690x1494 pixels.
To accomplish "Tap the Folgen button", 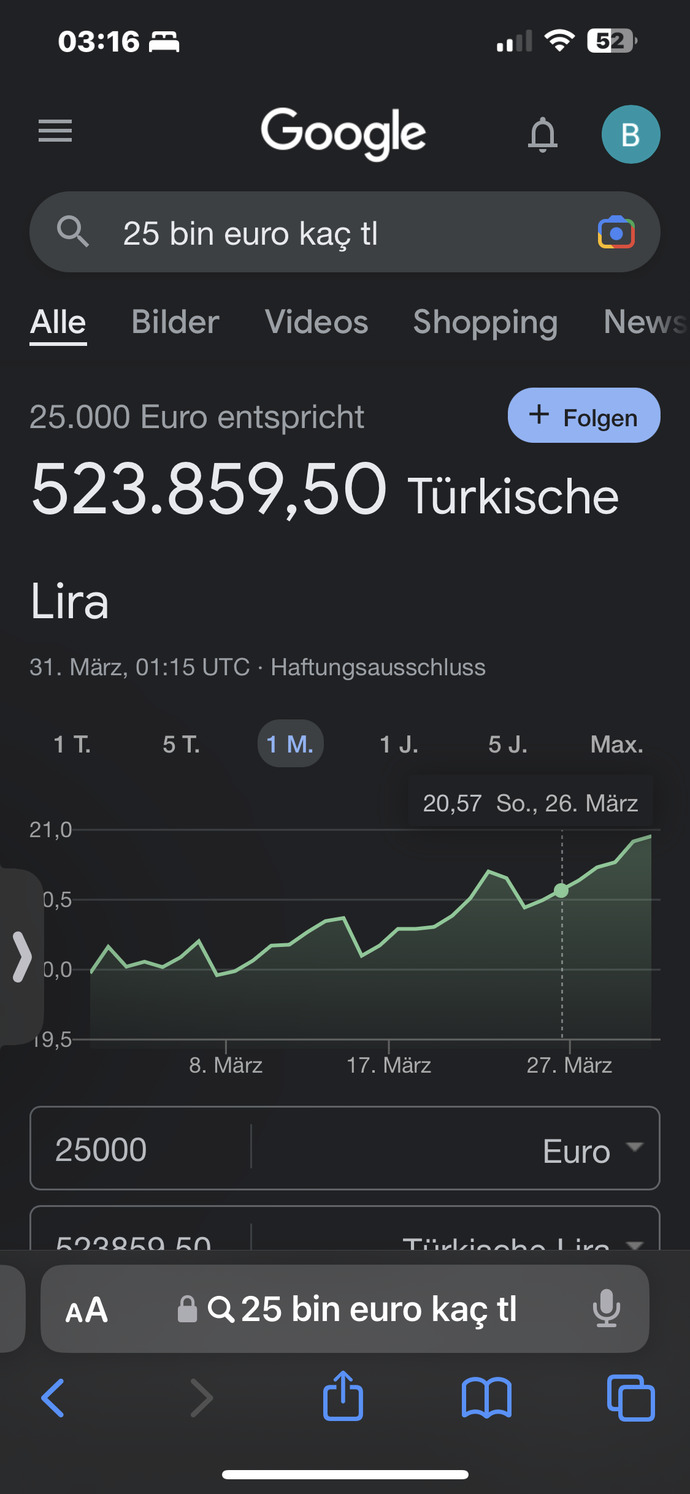I will pyautogui.click(x=584, y=415).
